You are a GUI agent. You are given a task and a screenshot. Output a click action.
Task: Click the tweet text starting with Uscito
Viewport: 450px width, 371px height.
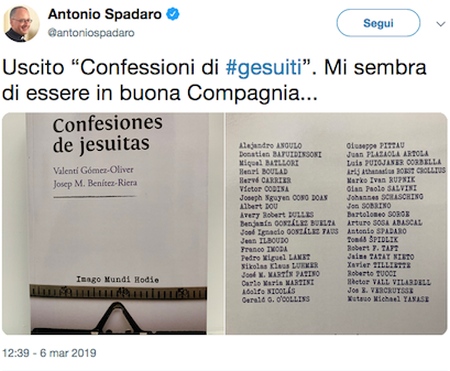(x=214, y=80)
